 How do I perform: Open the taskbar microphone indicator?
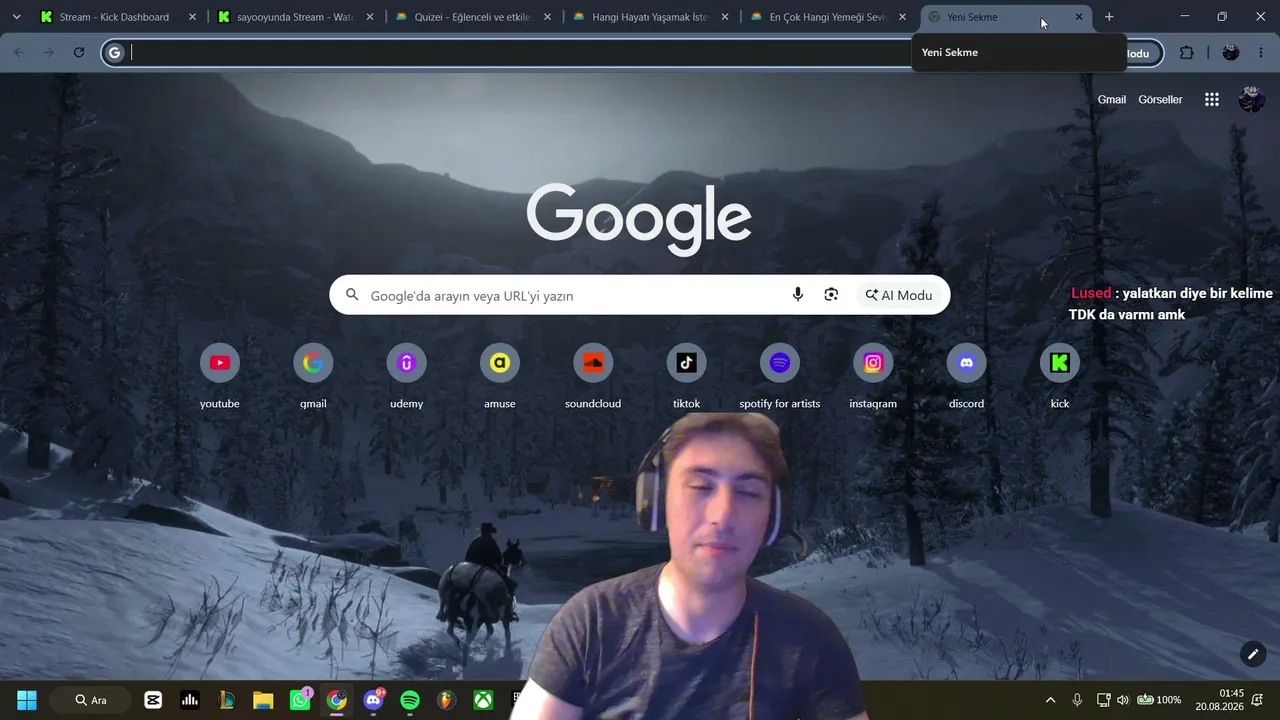[x=1077, y=700]
